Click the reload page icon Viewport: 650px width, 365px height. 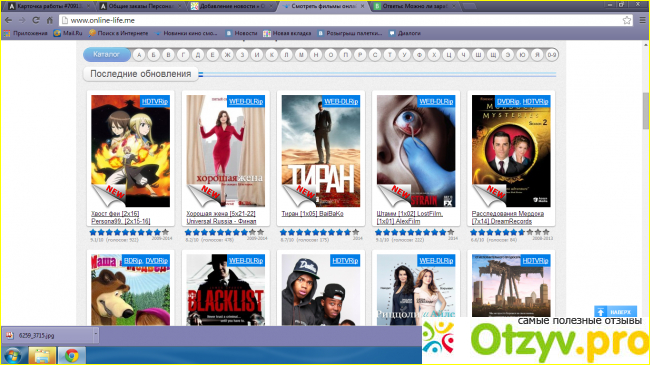coord(36,20)
